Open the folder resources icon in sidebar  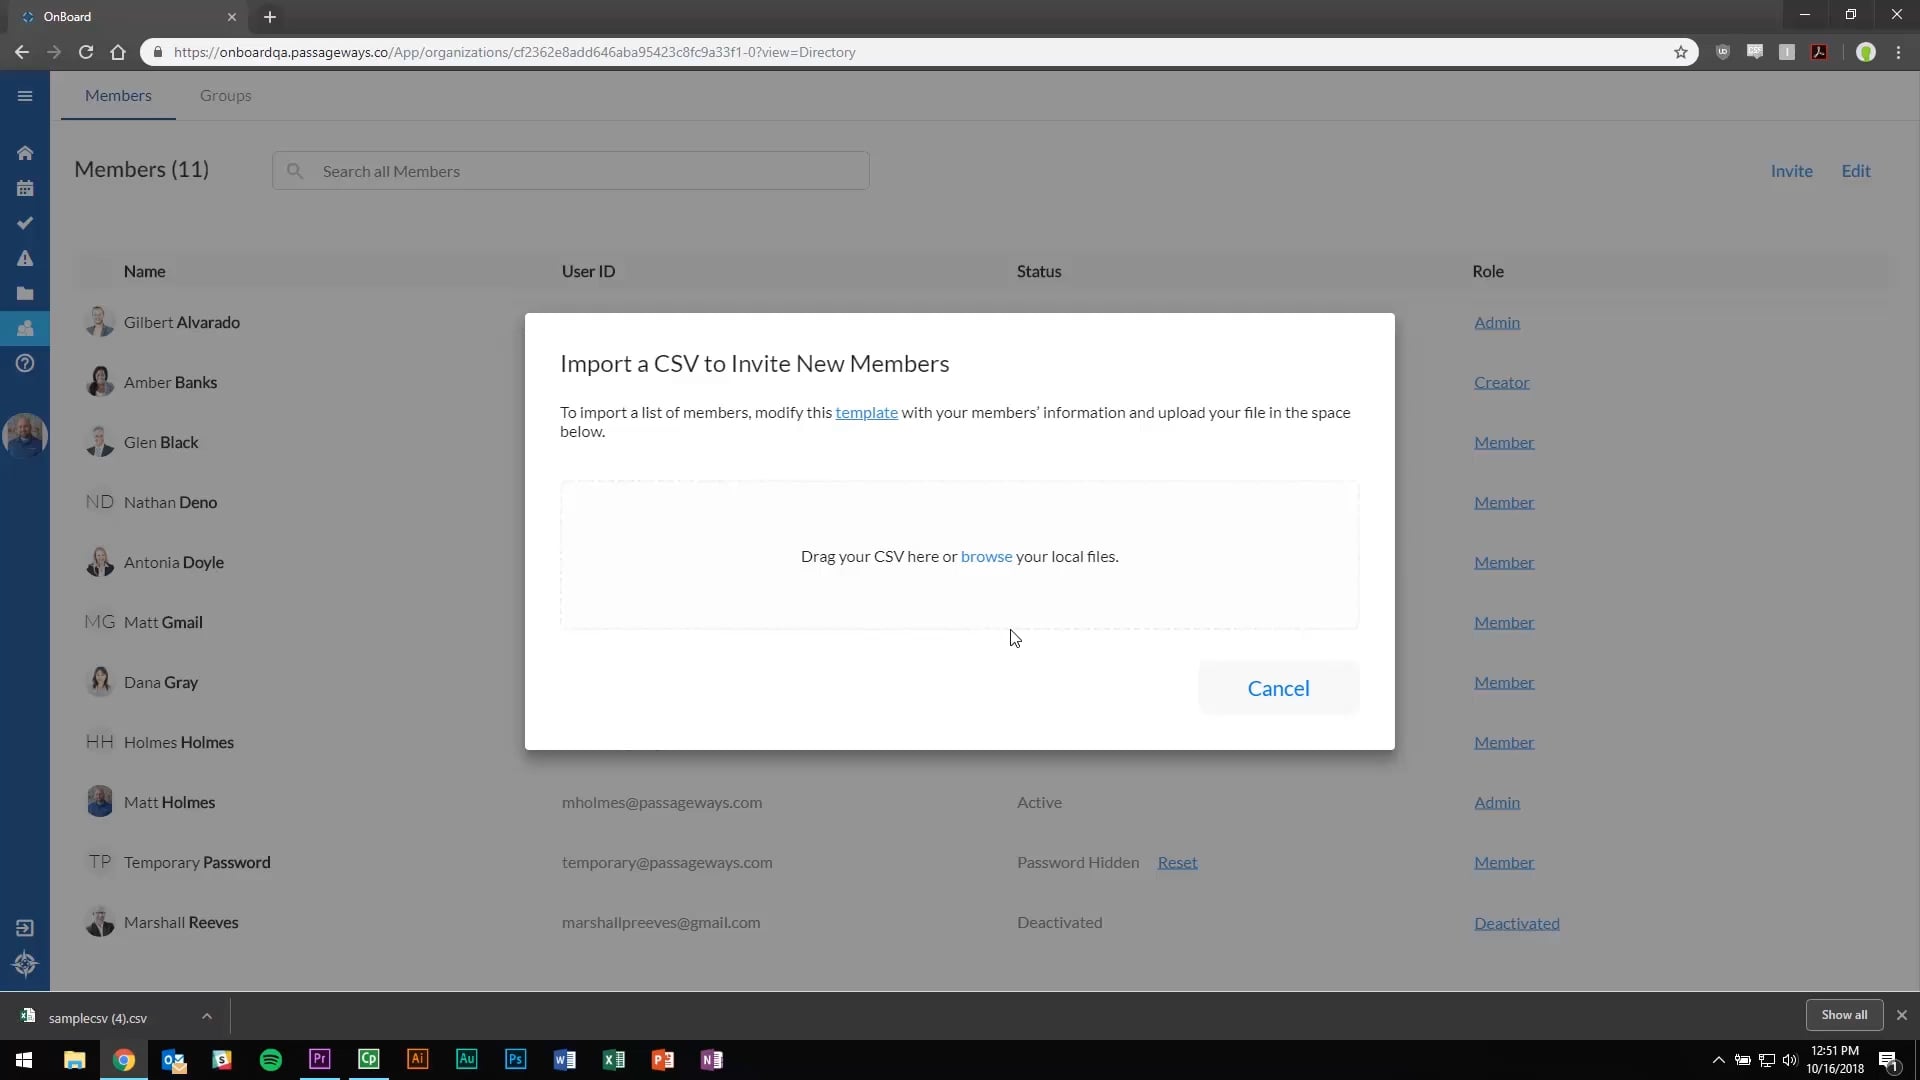tap(25, 293)
